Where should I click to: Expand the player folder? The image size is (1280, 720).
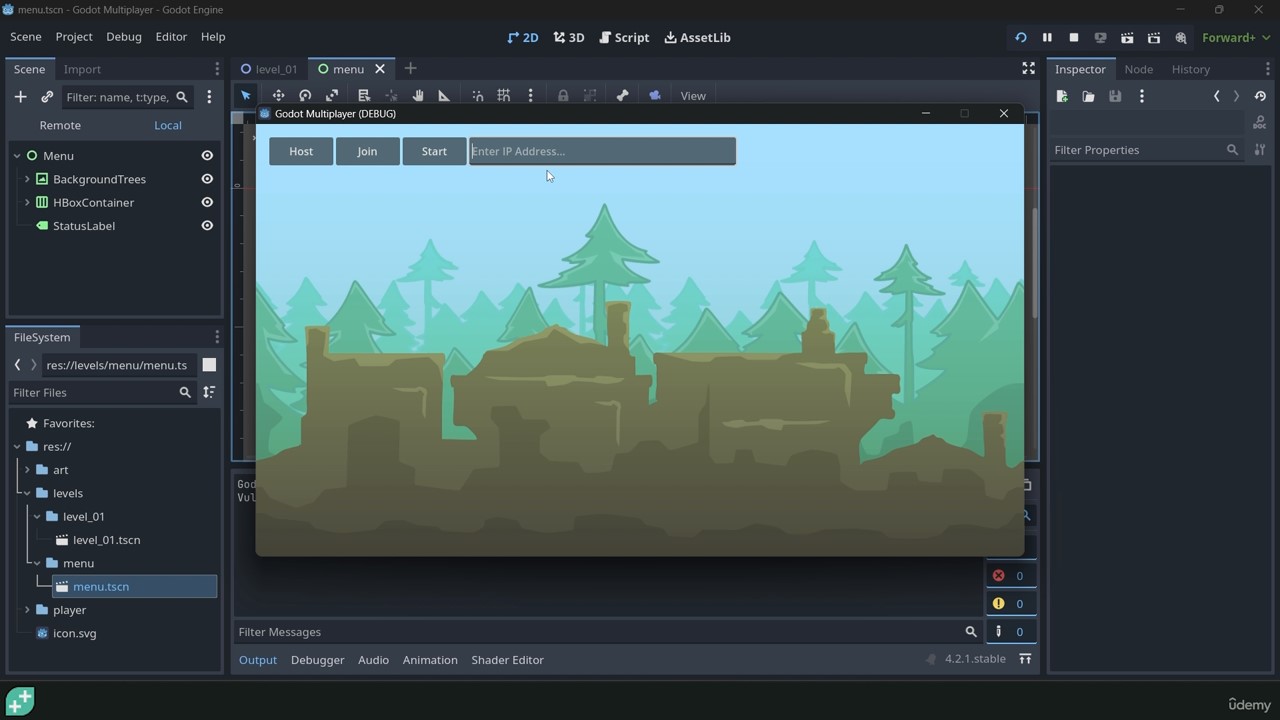[x=27, y=610]
